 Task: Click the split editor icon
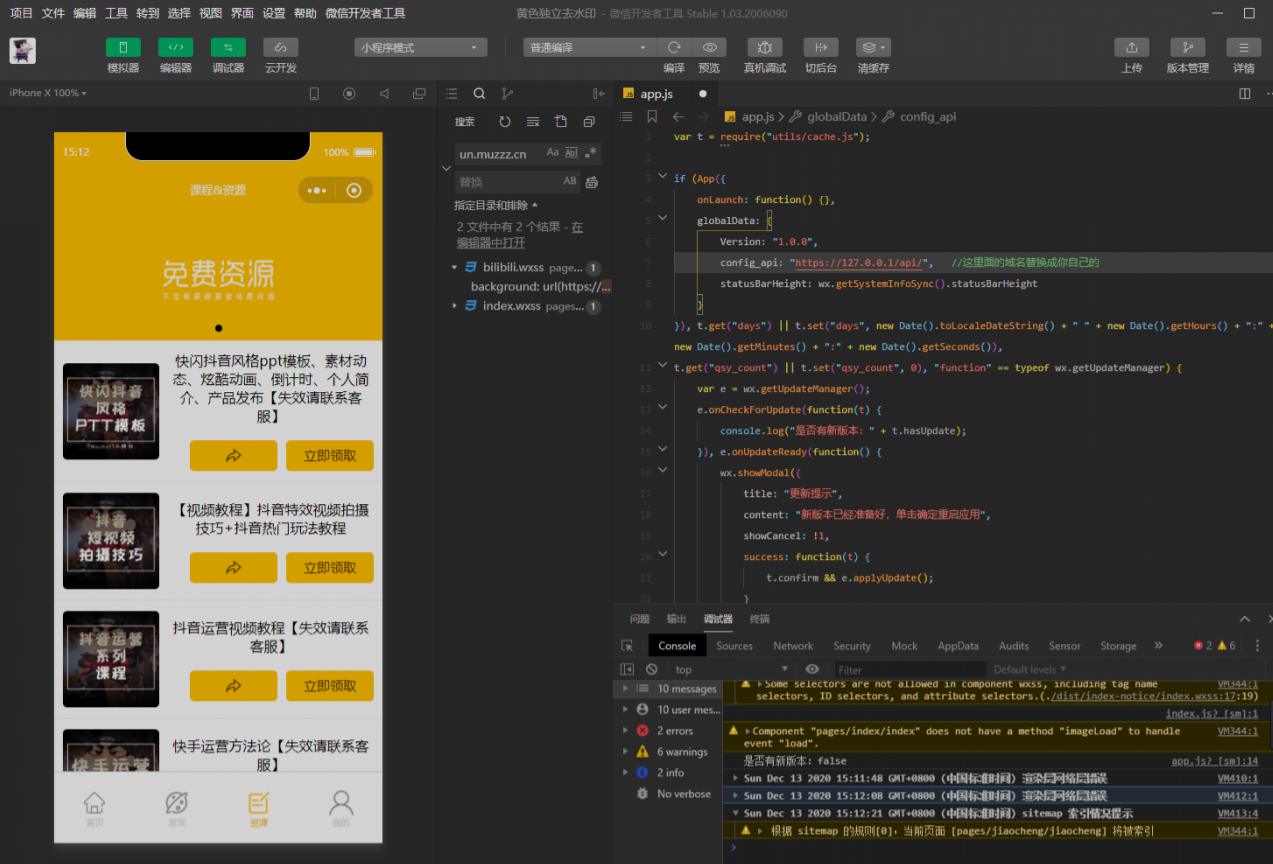1244,94
